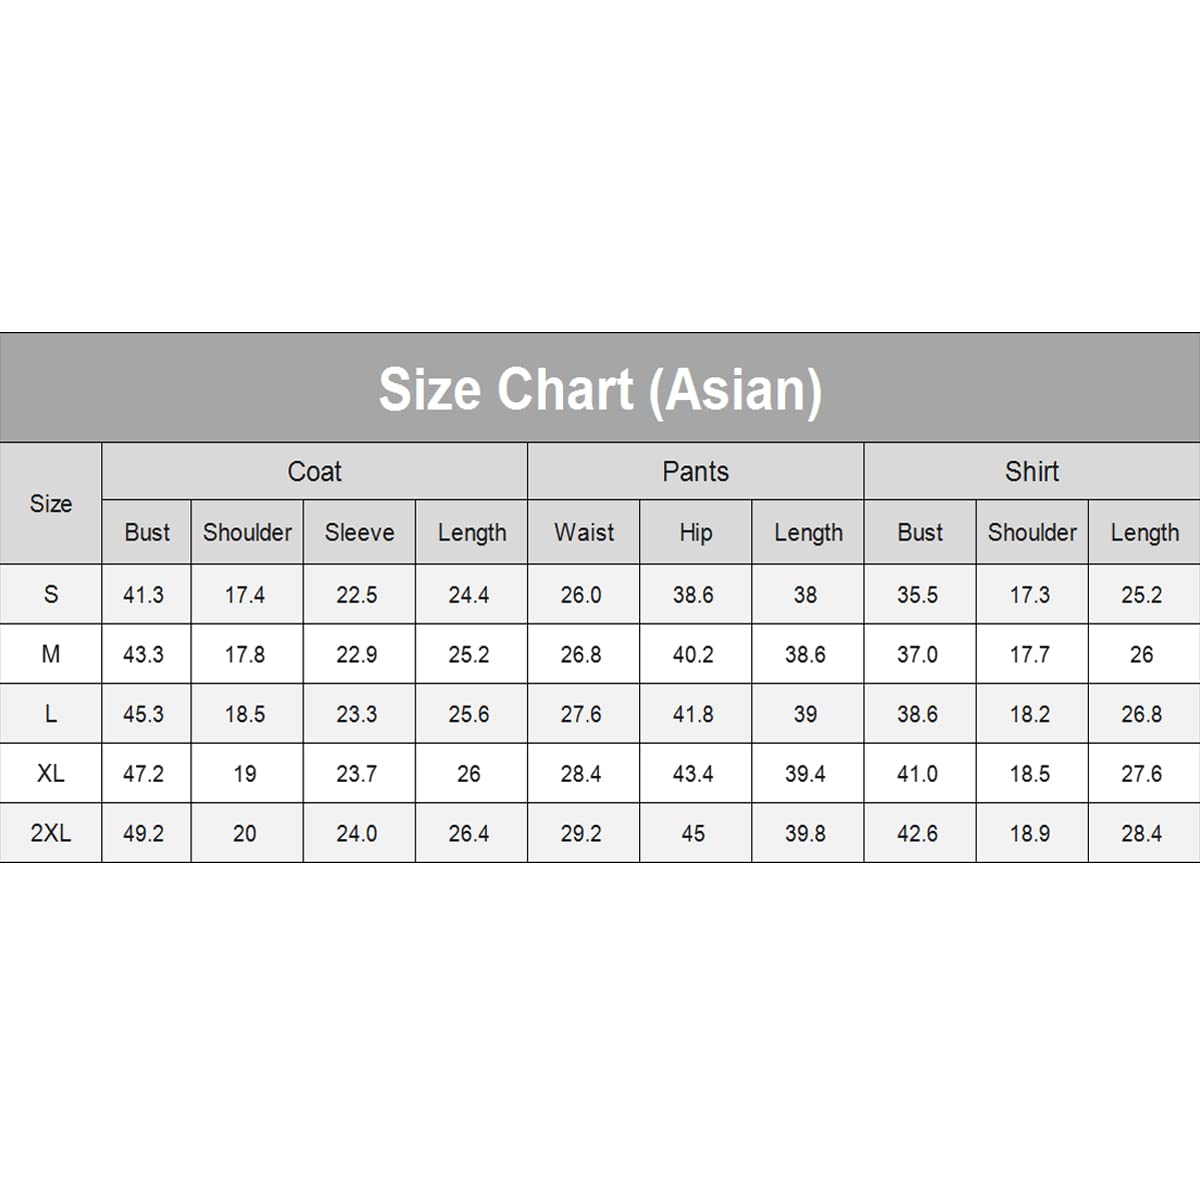Click pants length value 39.8 for 2XL
This screenshot has width=1200, height=1200.
click(805, 834)
